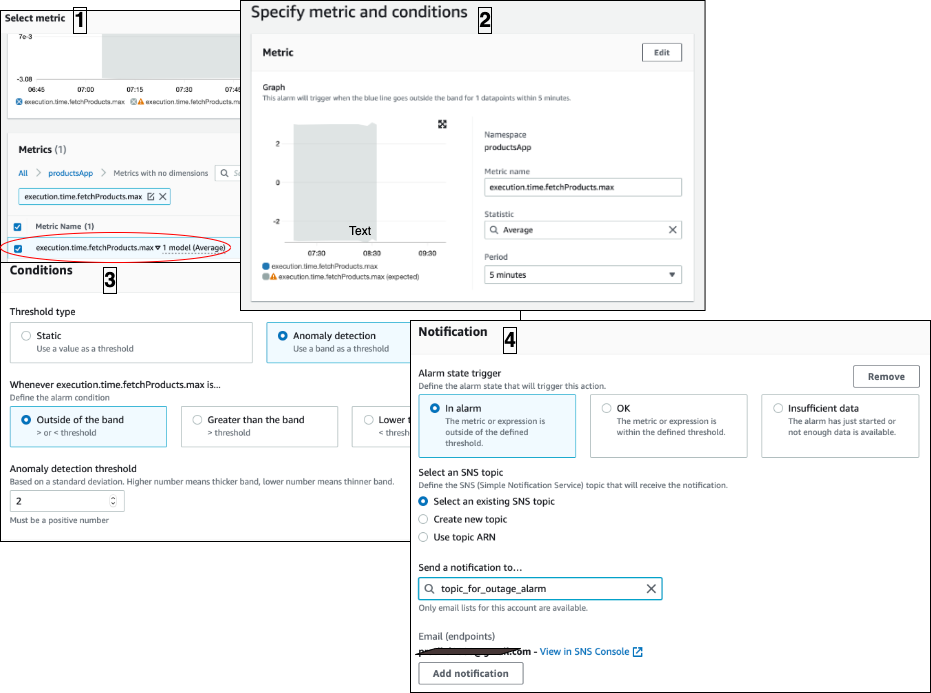
Task: Open the Period dropdown showing 5 minutes
Action: 583,275
